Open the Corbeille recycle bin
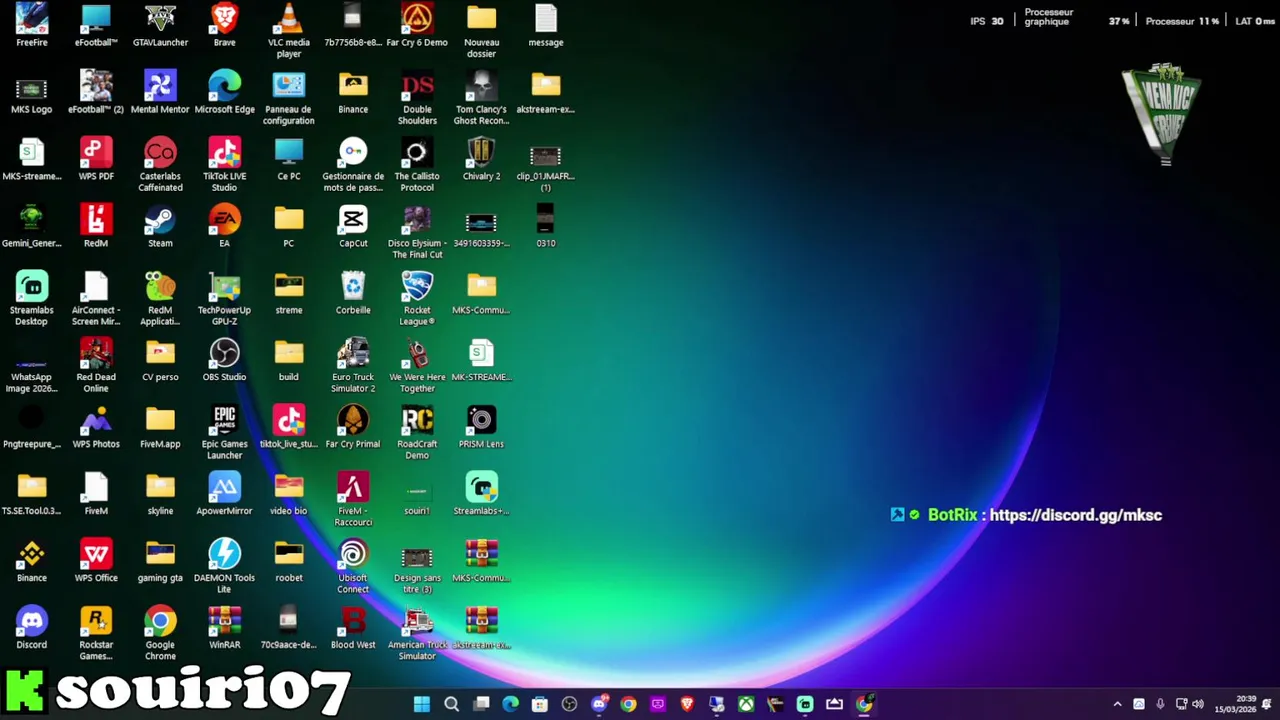This screenshot has height=720, width=1280. pyautogui.click(x=353, y=293)
